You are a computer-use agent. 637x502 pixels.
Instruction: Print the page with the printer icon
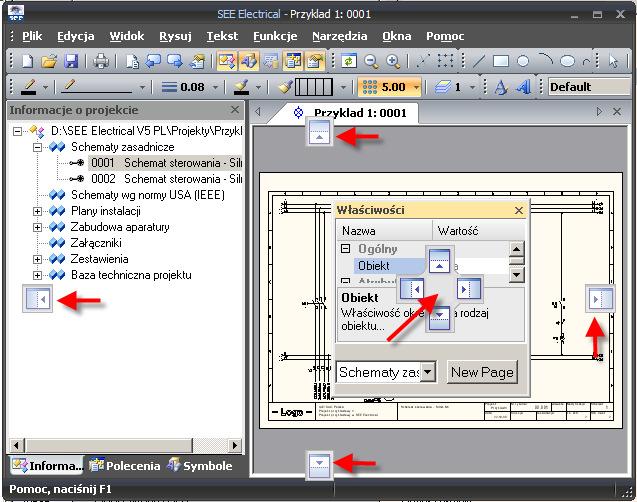pos(101,61)
